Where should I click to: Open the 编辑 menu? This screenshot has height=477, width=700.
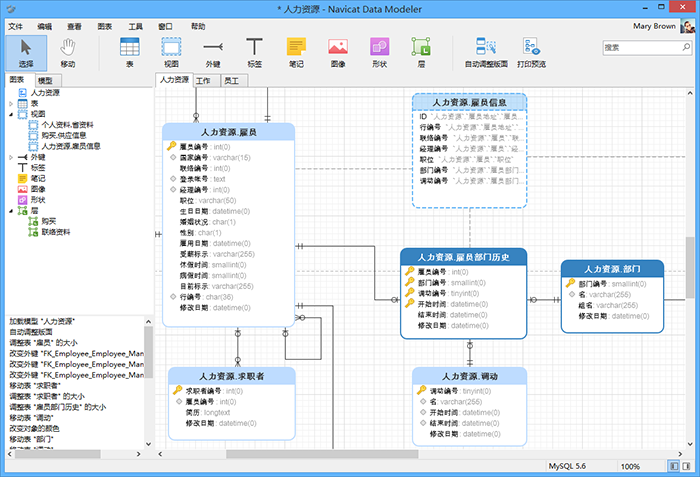45,26
